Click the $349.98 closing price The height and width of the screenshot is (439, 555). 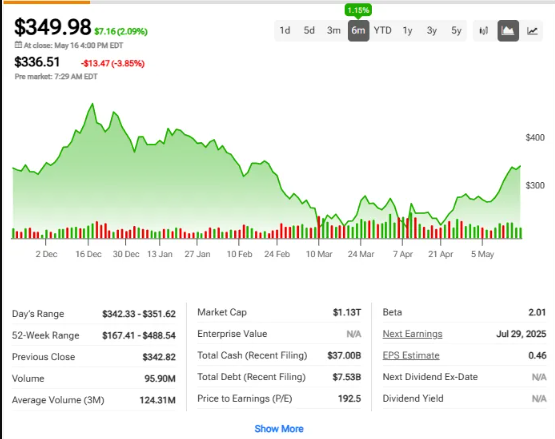(52, 27)
